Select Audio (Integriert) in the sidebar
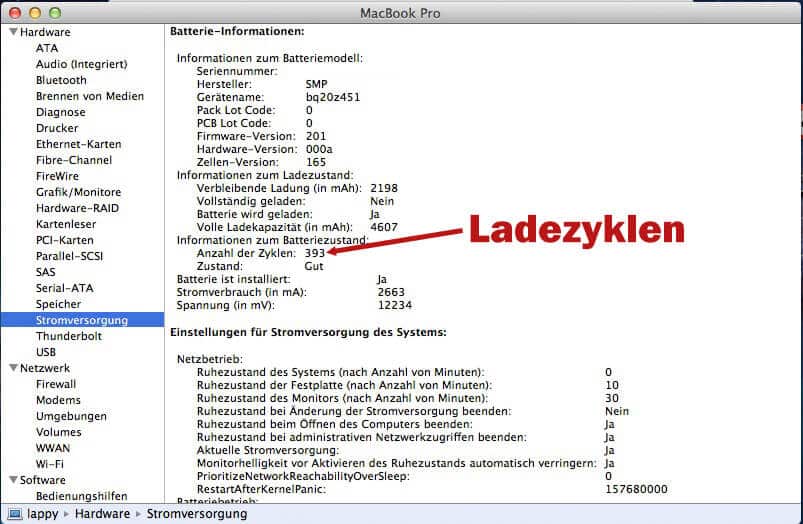The height and width of the screenshot is (524, 803). 81,64
